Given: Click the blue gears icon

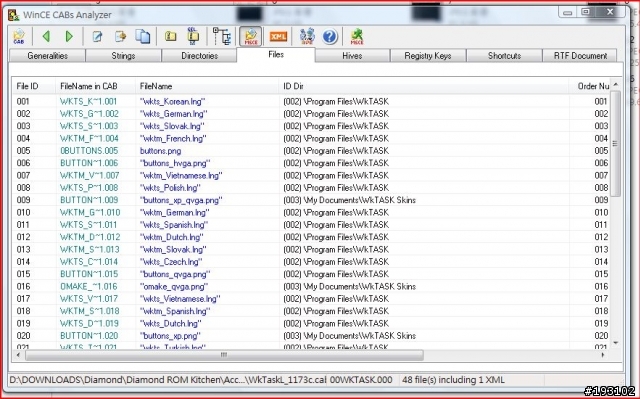Looking at the screenshot, I should (x=307, y=36).
